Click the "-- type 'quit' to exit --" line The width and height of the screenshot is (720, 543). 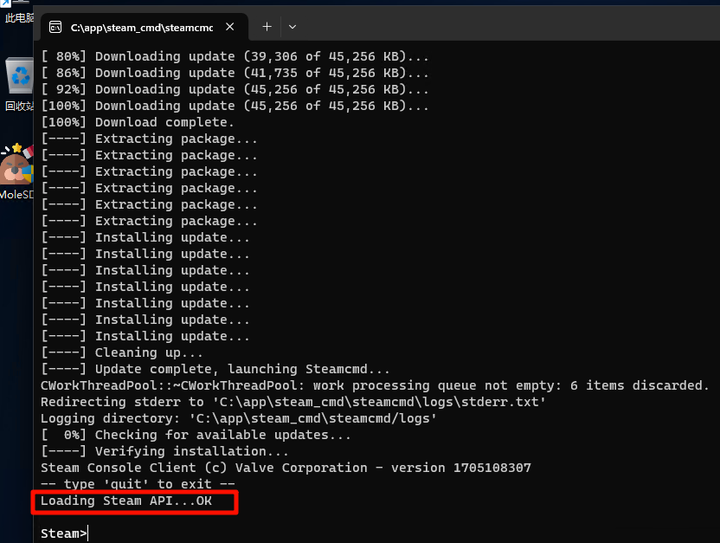[138, 484]
